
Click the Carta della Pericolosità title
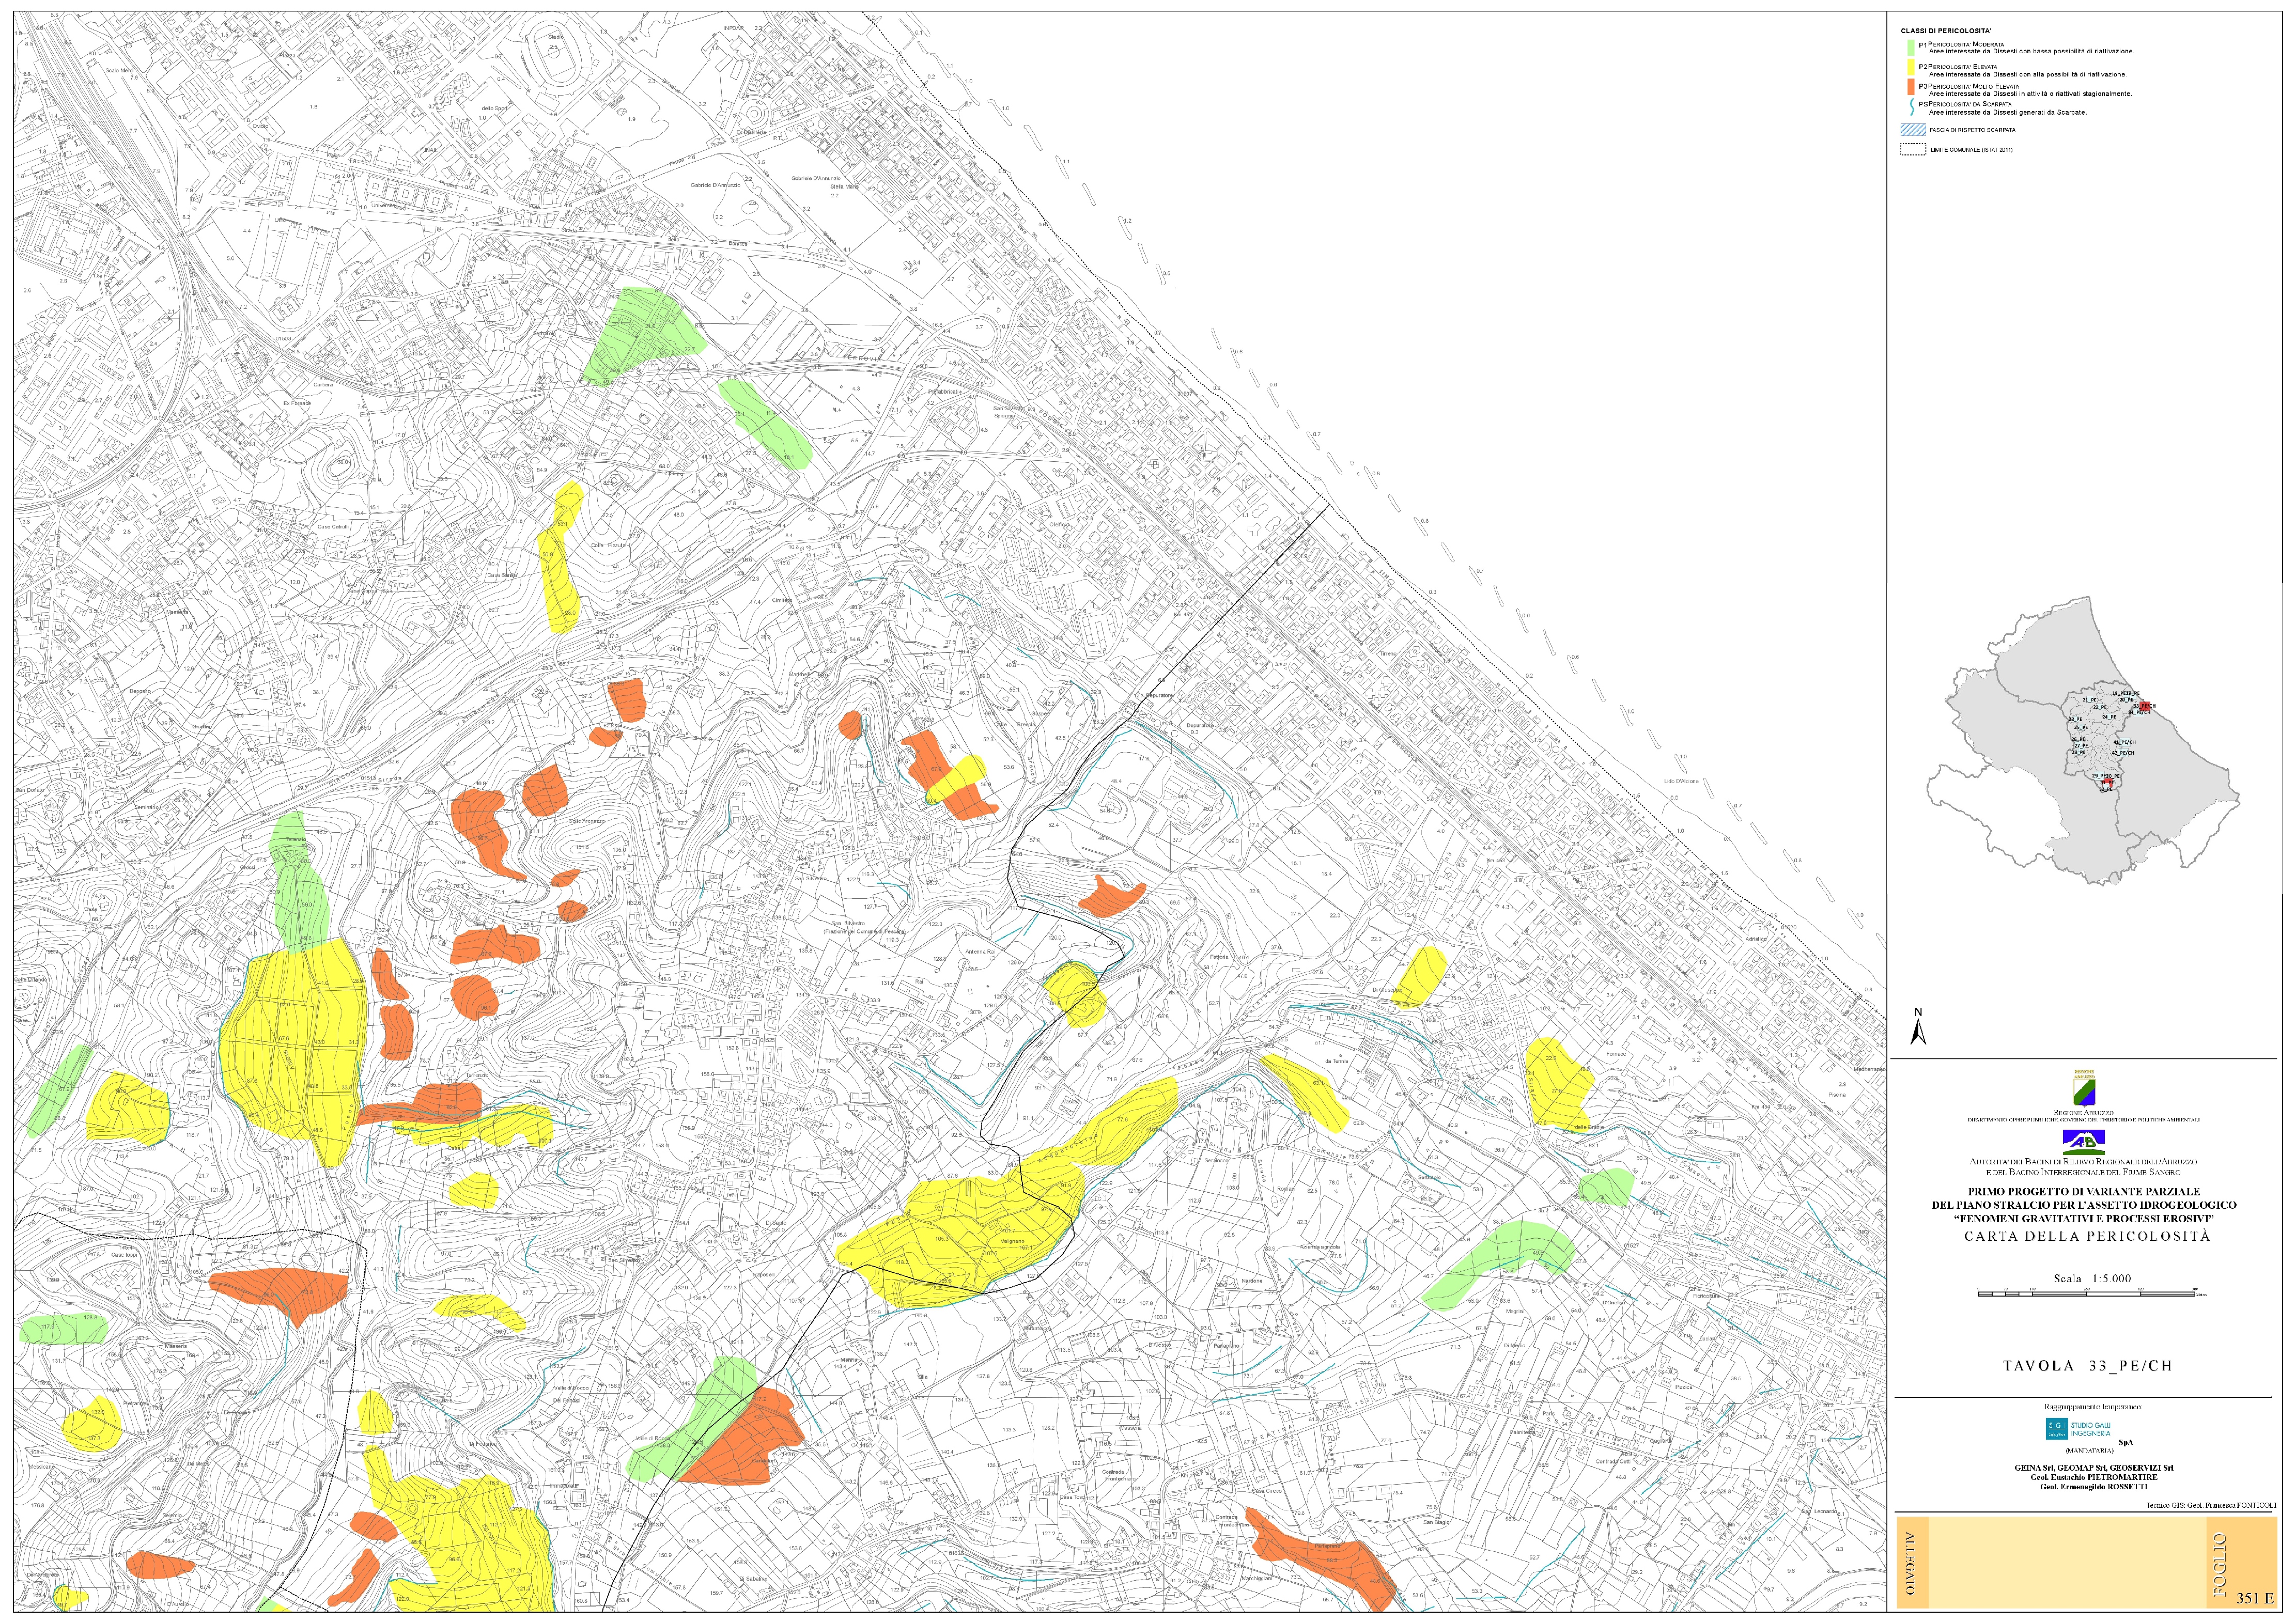pos(2087,1236)
